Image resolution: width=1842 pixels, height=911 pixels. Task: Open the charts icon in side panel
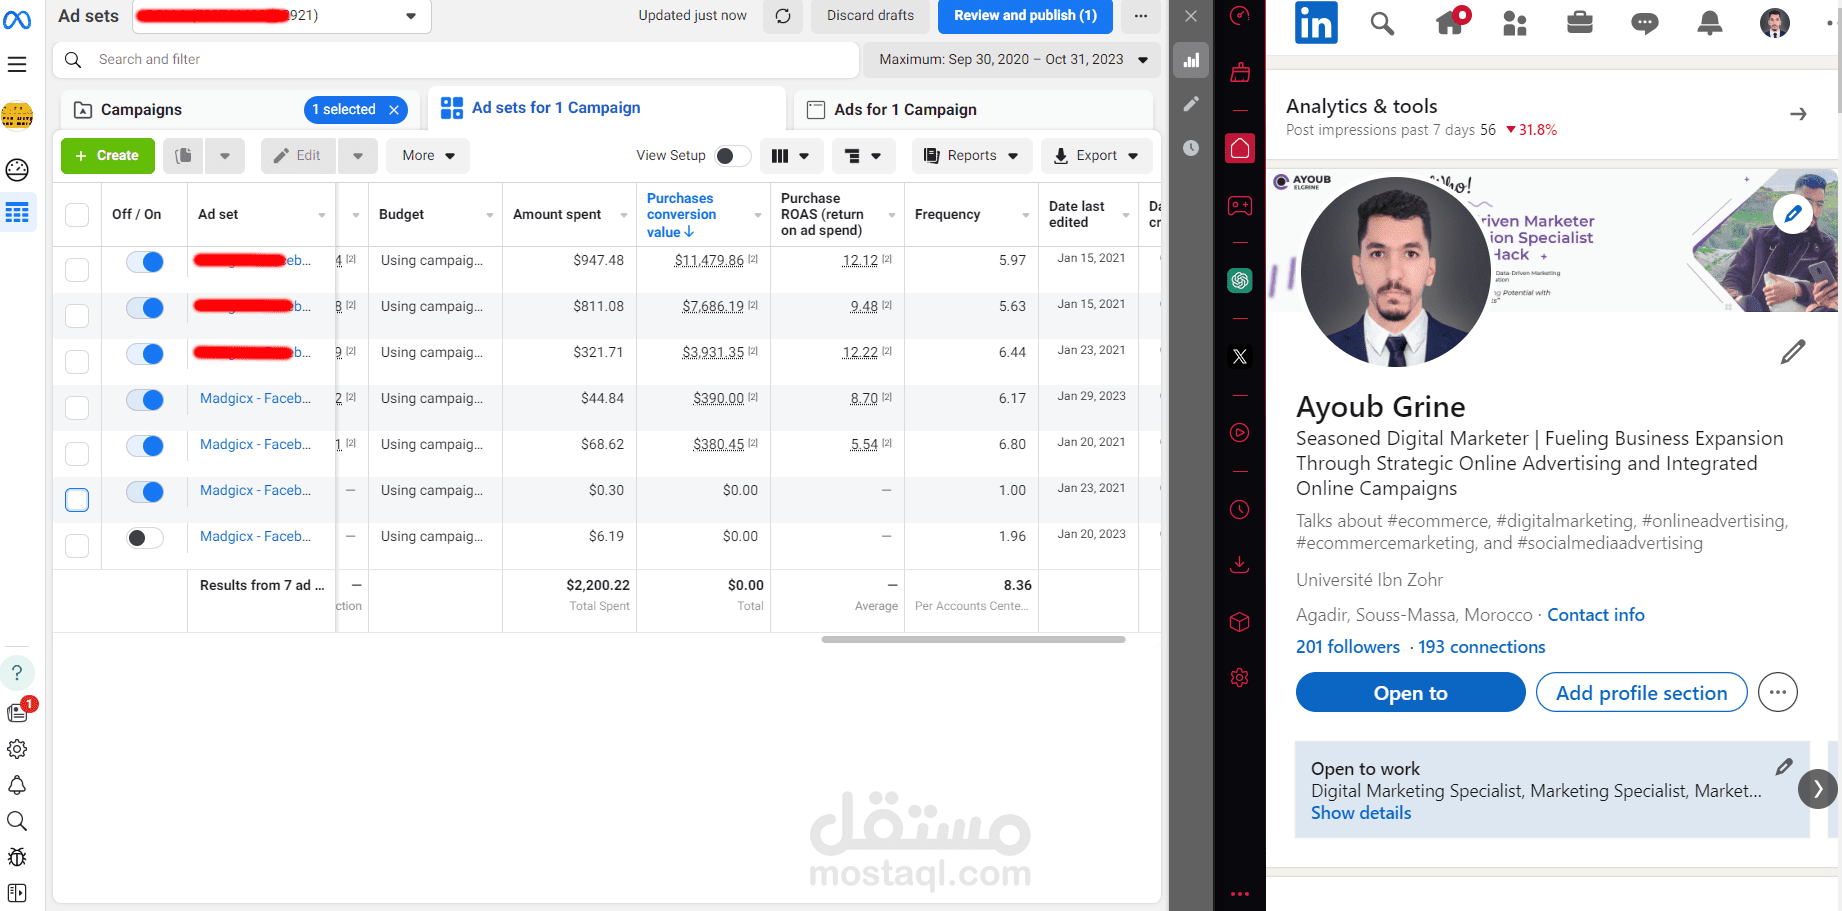tap(1191, 60)
